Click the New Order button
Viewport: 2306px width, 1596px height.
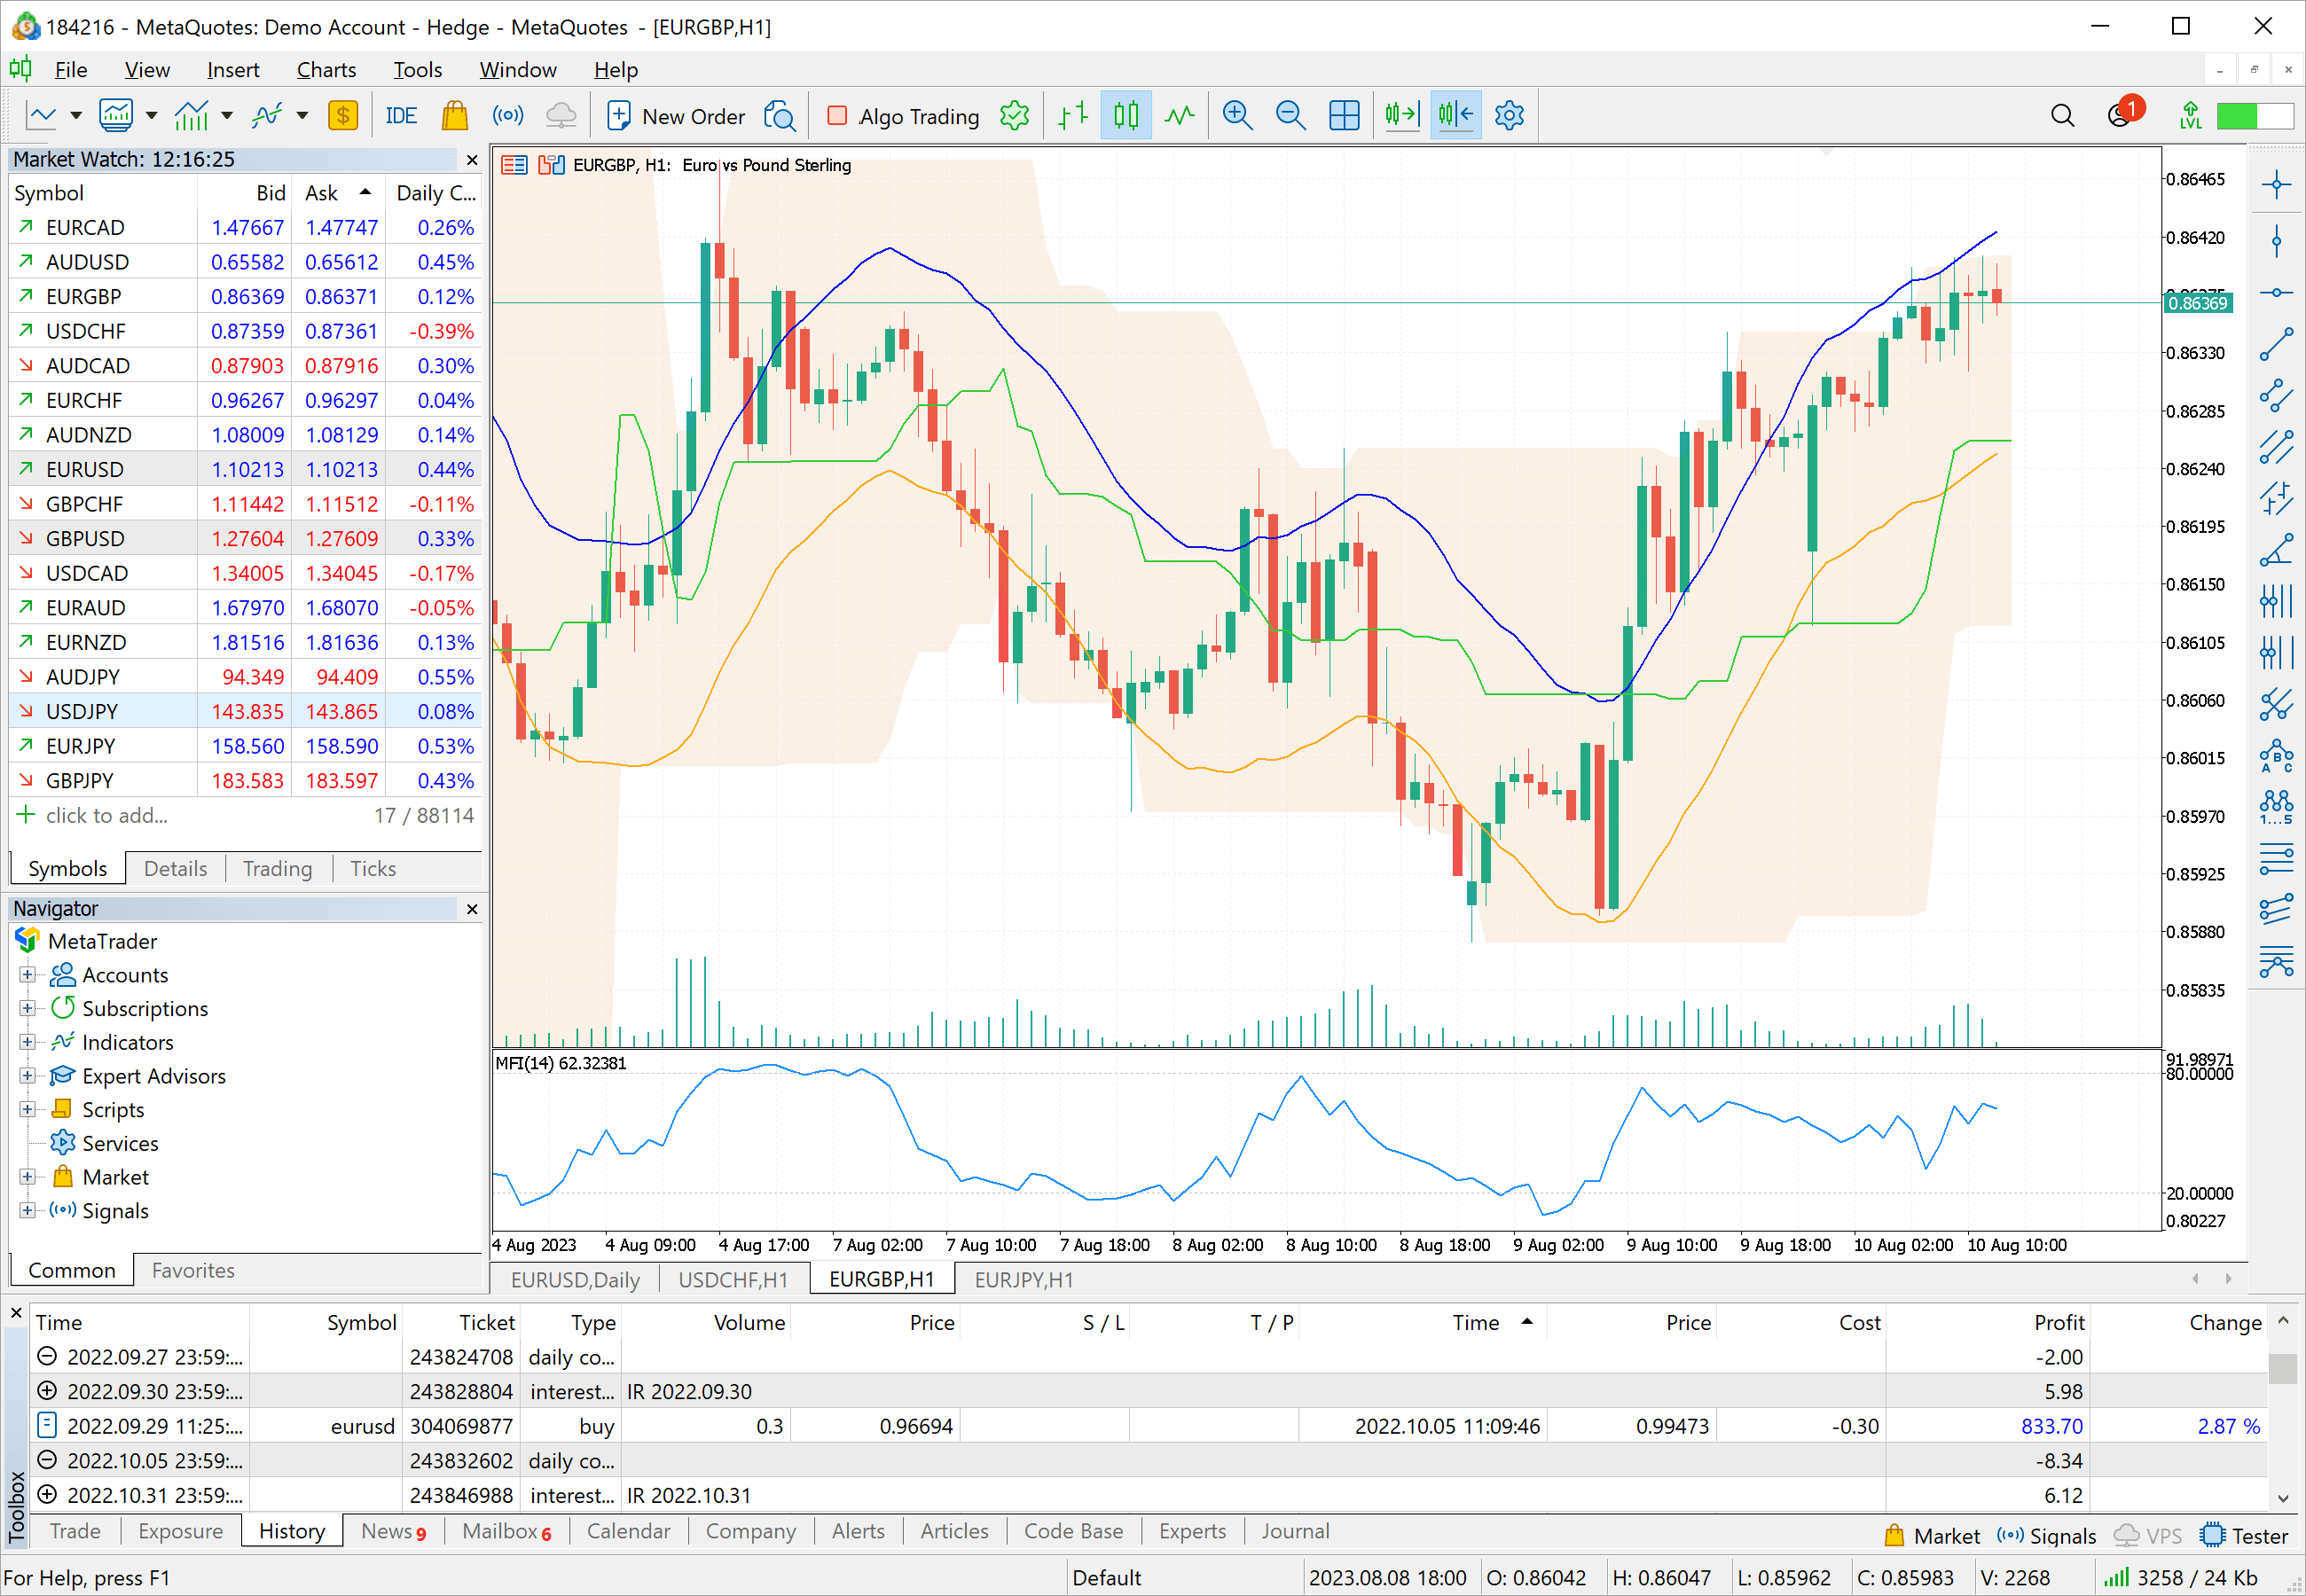[x=676, y=116]
